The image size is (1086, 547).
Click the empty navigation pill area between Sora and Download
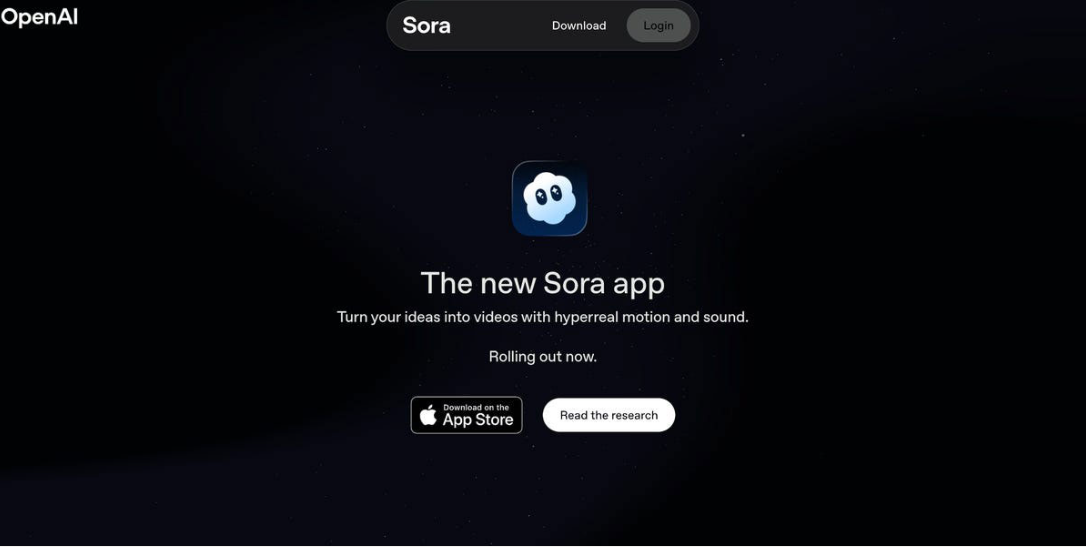pyautogui.click(x=501, y=26)
